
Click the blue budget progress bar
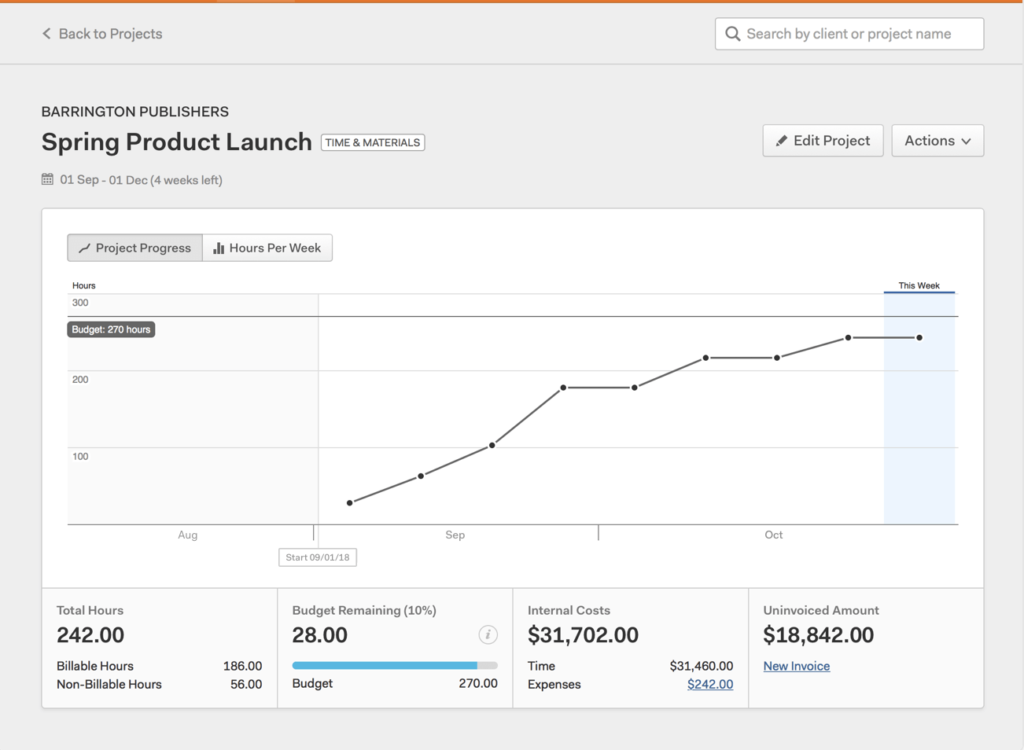[385, 665]
